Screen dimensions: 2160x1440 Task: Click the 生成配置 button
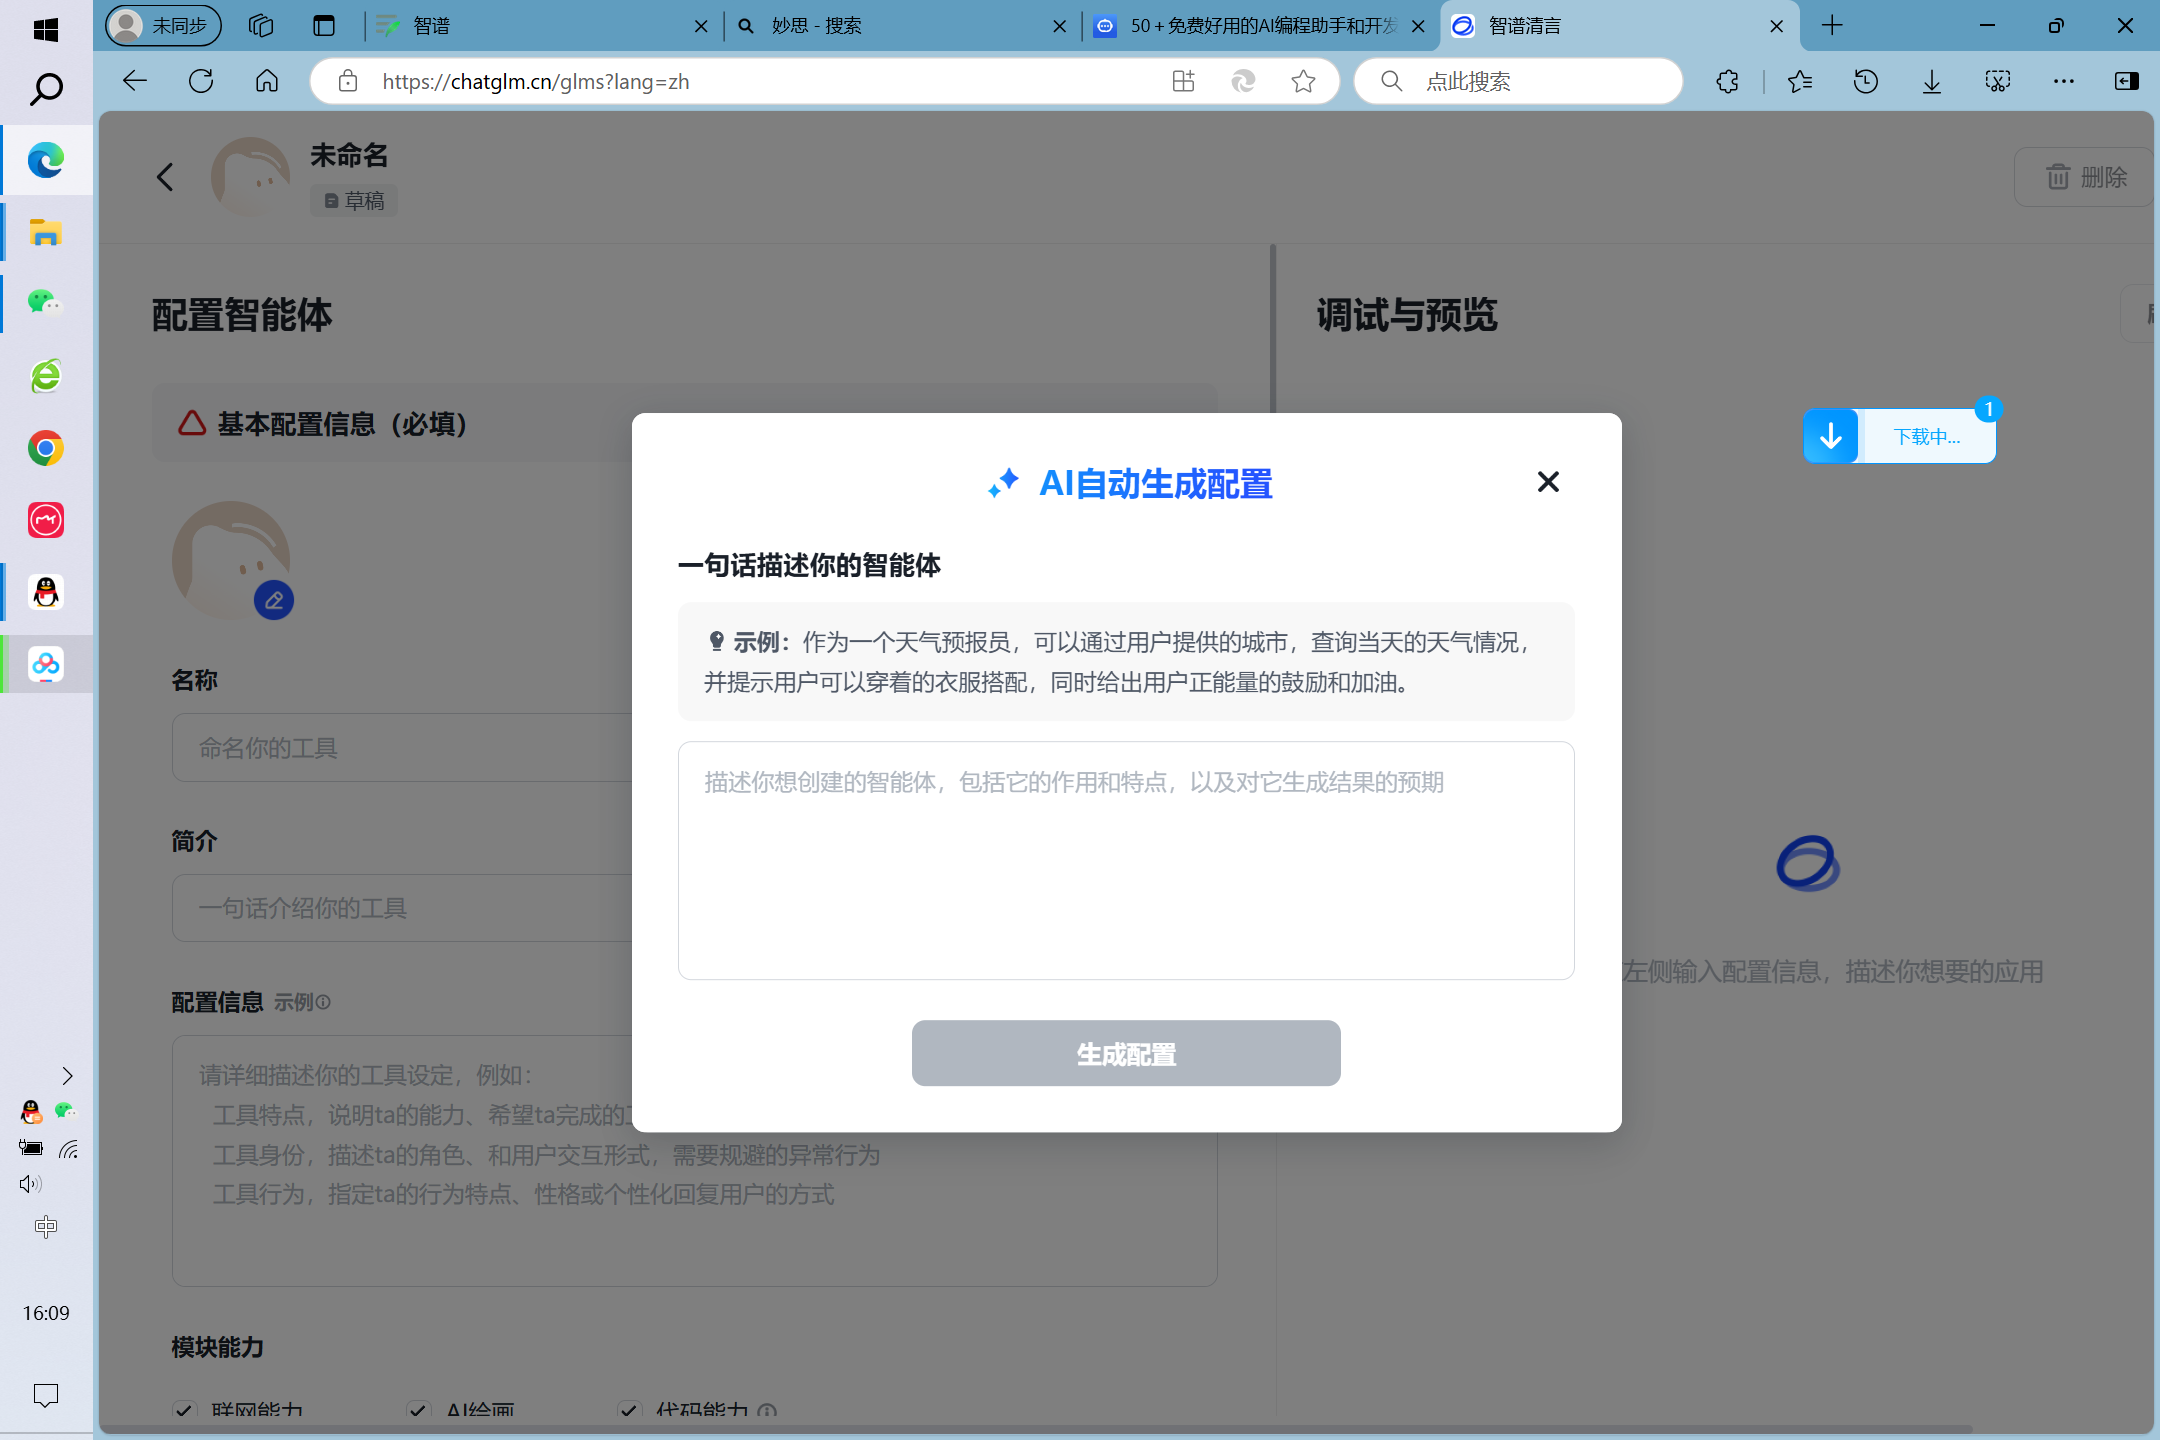pyautogui.click(x=1126, y=1053)
